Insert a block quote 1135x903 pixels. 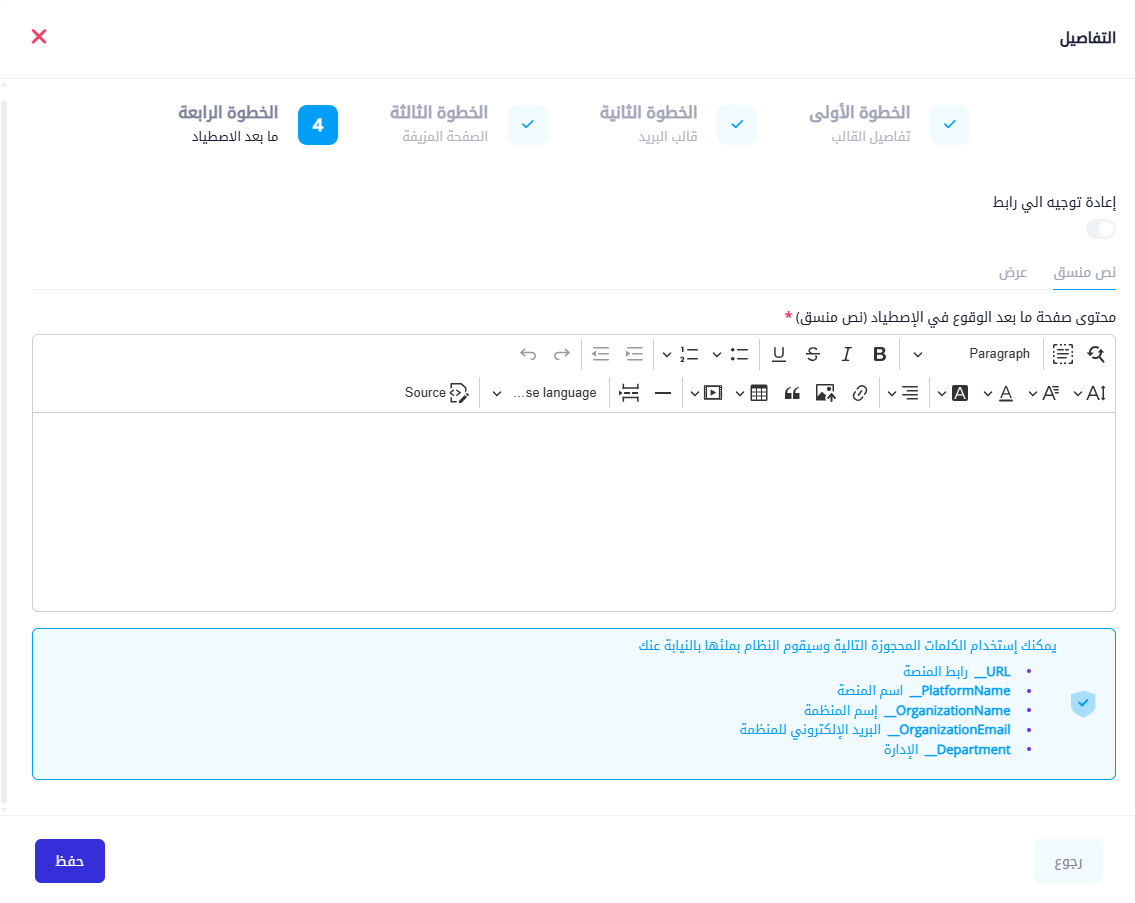[792, 393]
